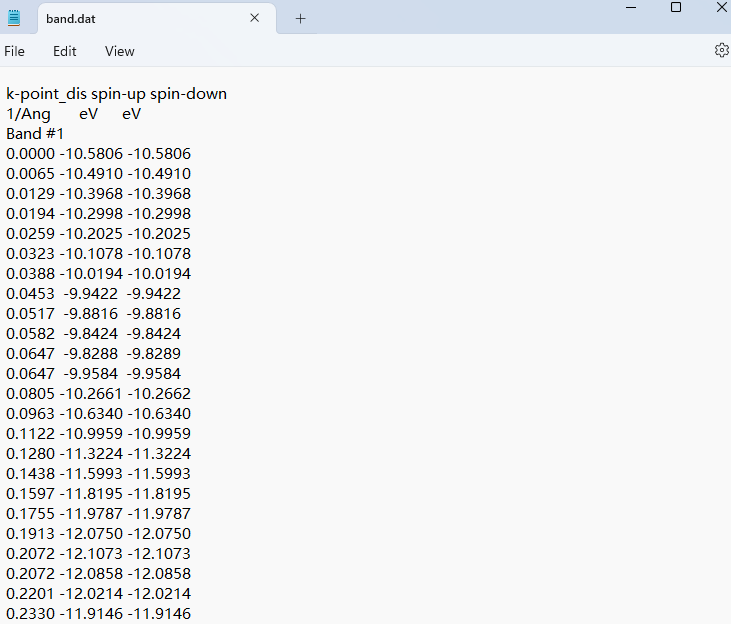Open the File menu
Viewport: 731px width, 624px height.
[x=15, y=51]
